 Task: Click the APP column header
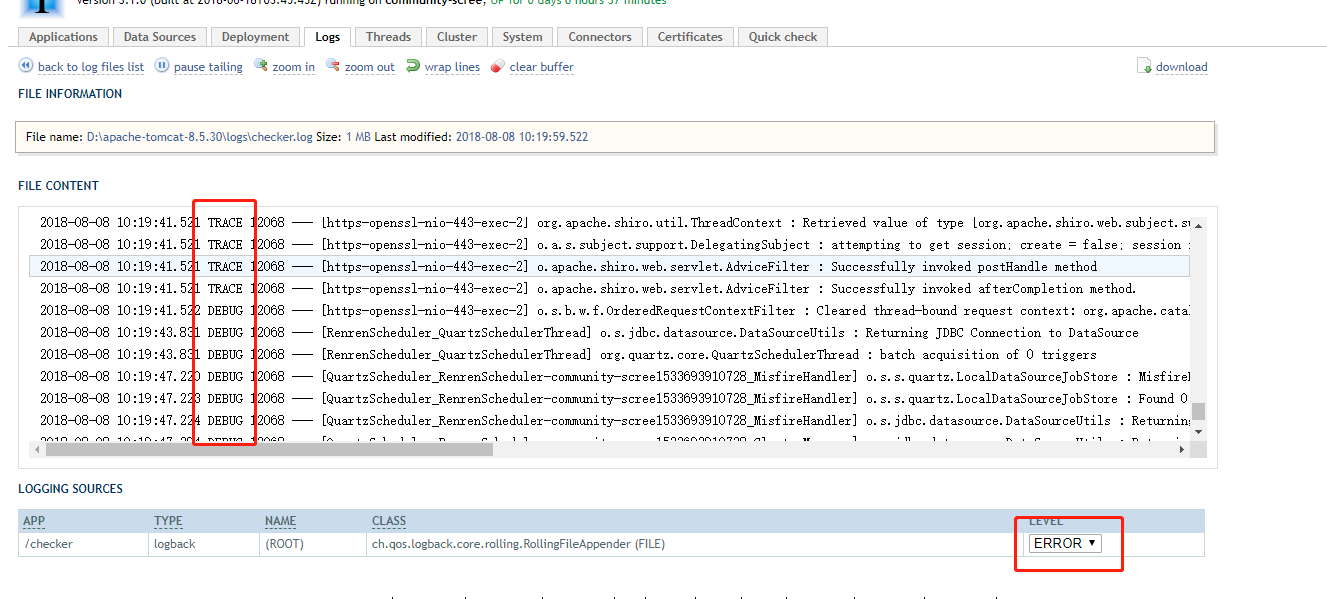coord(34,521)
